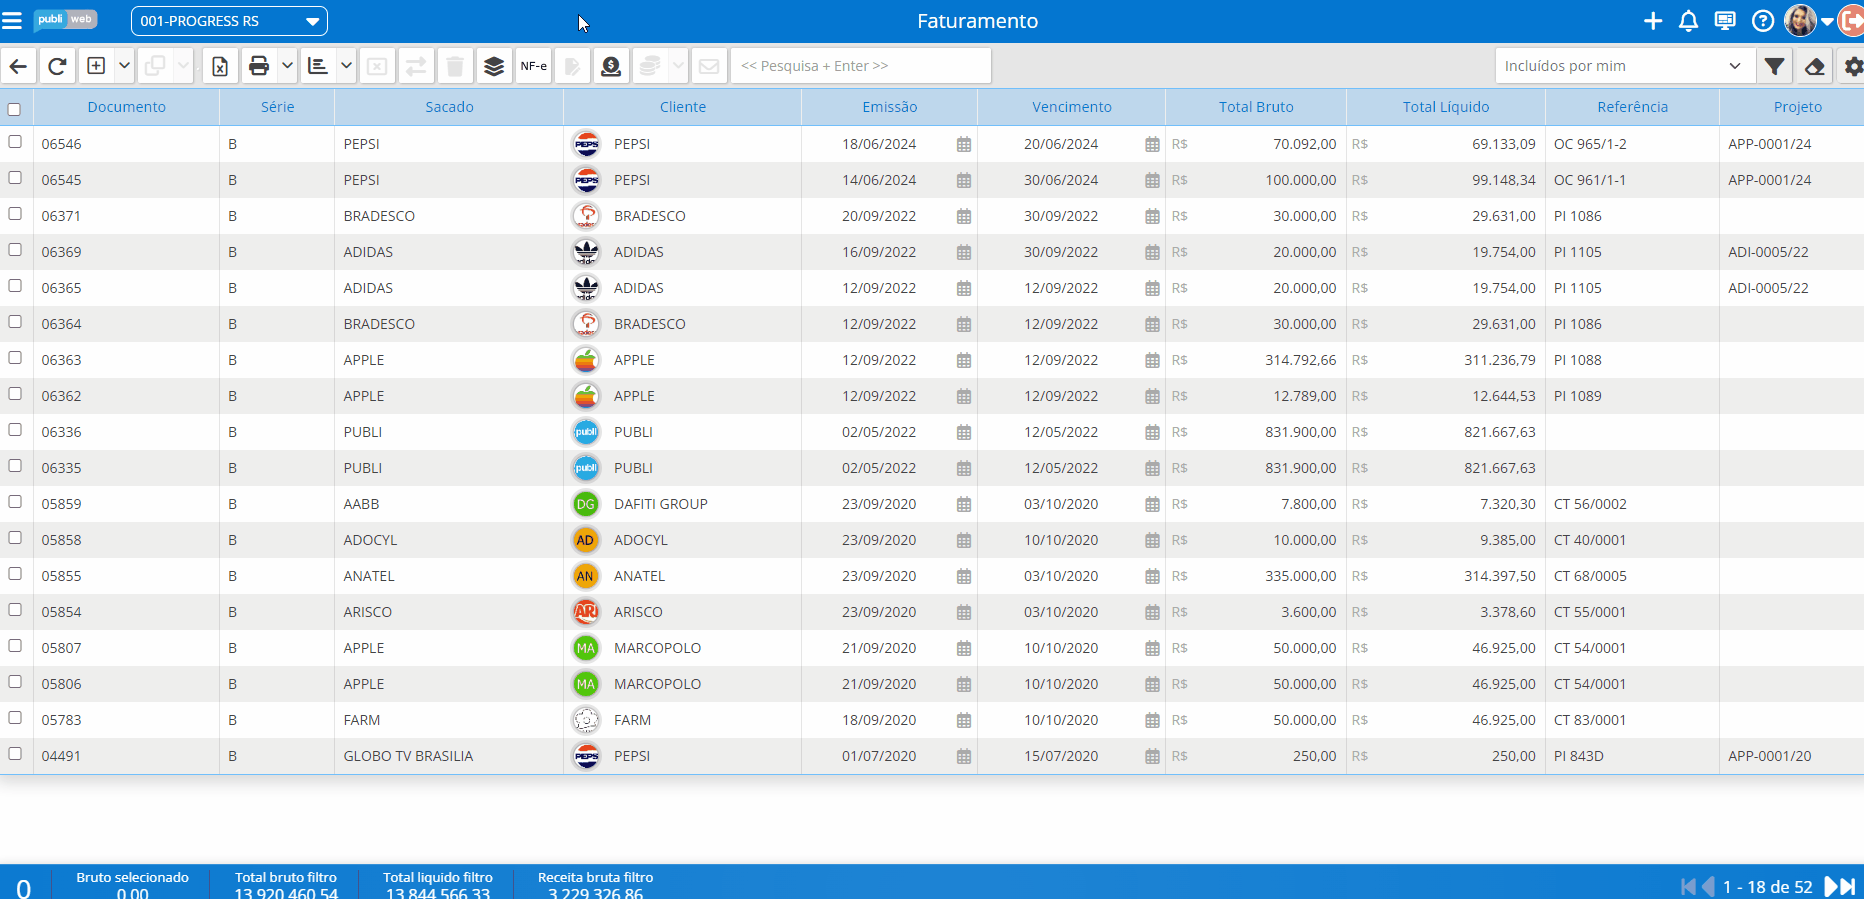Tick the checkbox for document 06336
Viewport: 1864px width, 899px height.
pos(15,430)
